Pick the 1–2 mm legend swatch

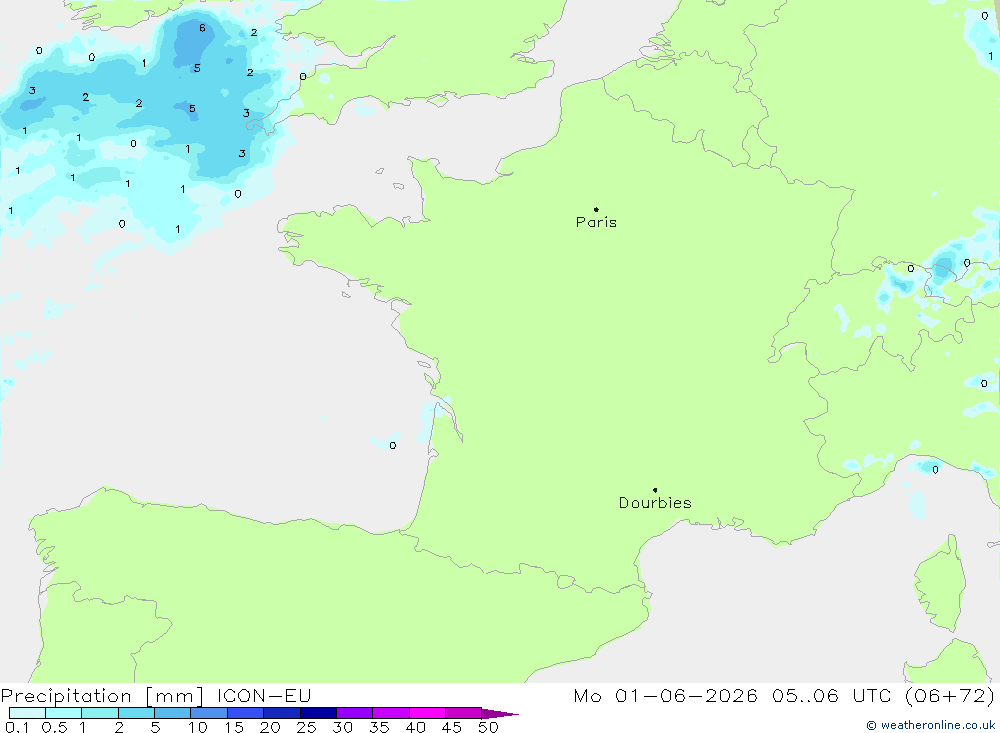coord(100,713)
